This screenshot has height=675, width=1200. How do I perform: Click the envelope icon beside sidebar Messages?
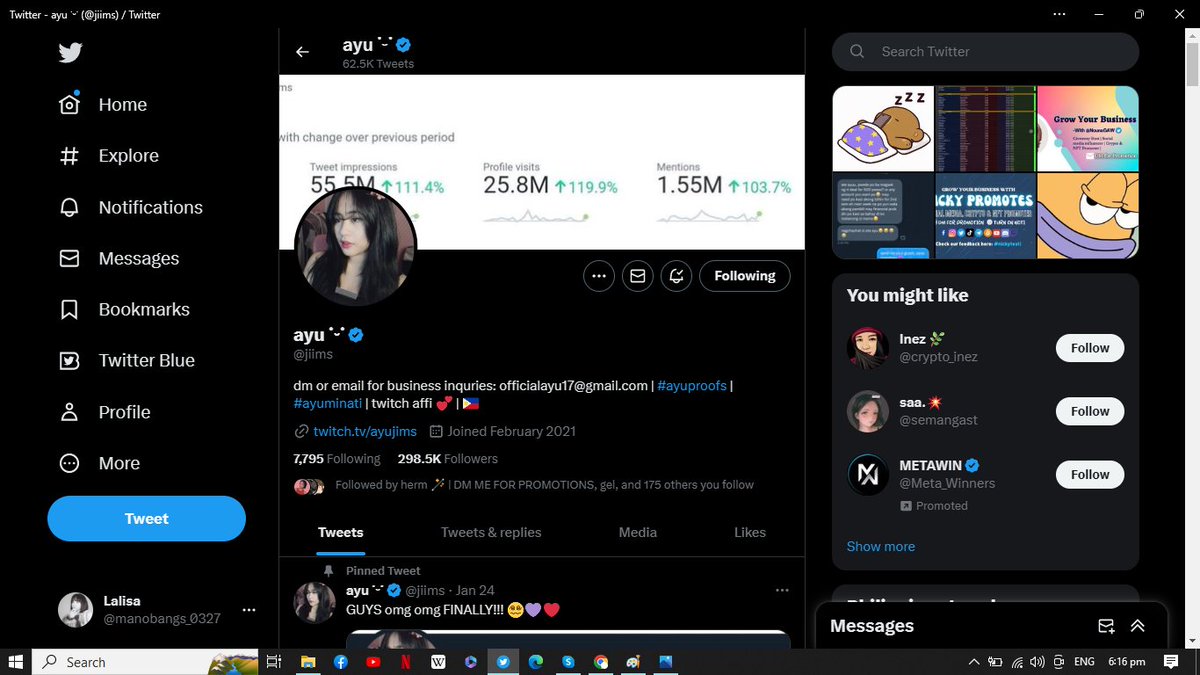(69, 258)
